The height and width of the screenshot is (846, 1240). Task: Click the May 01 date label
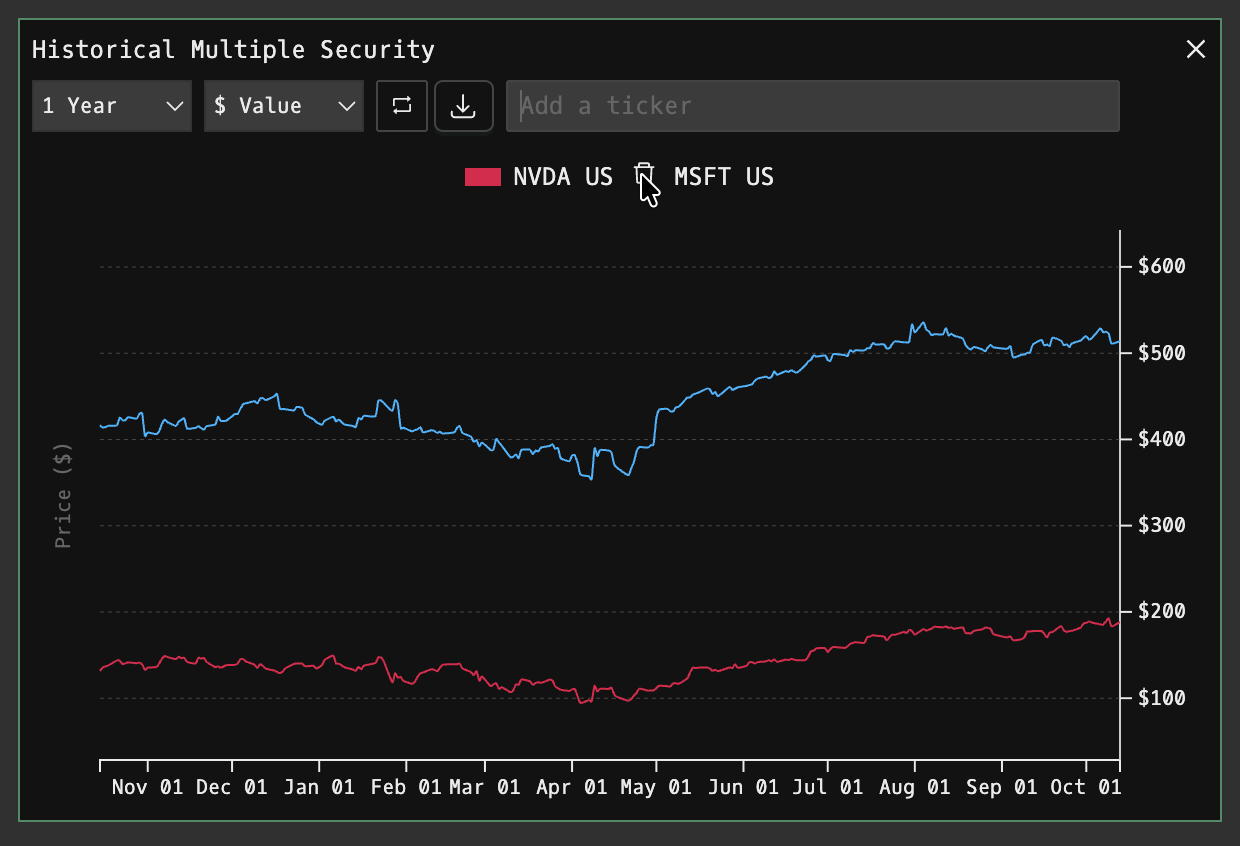[655, 788]
